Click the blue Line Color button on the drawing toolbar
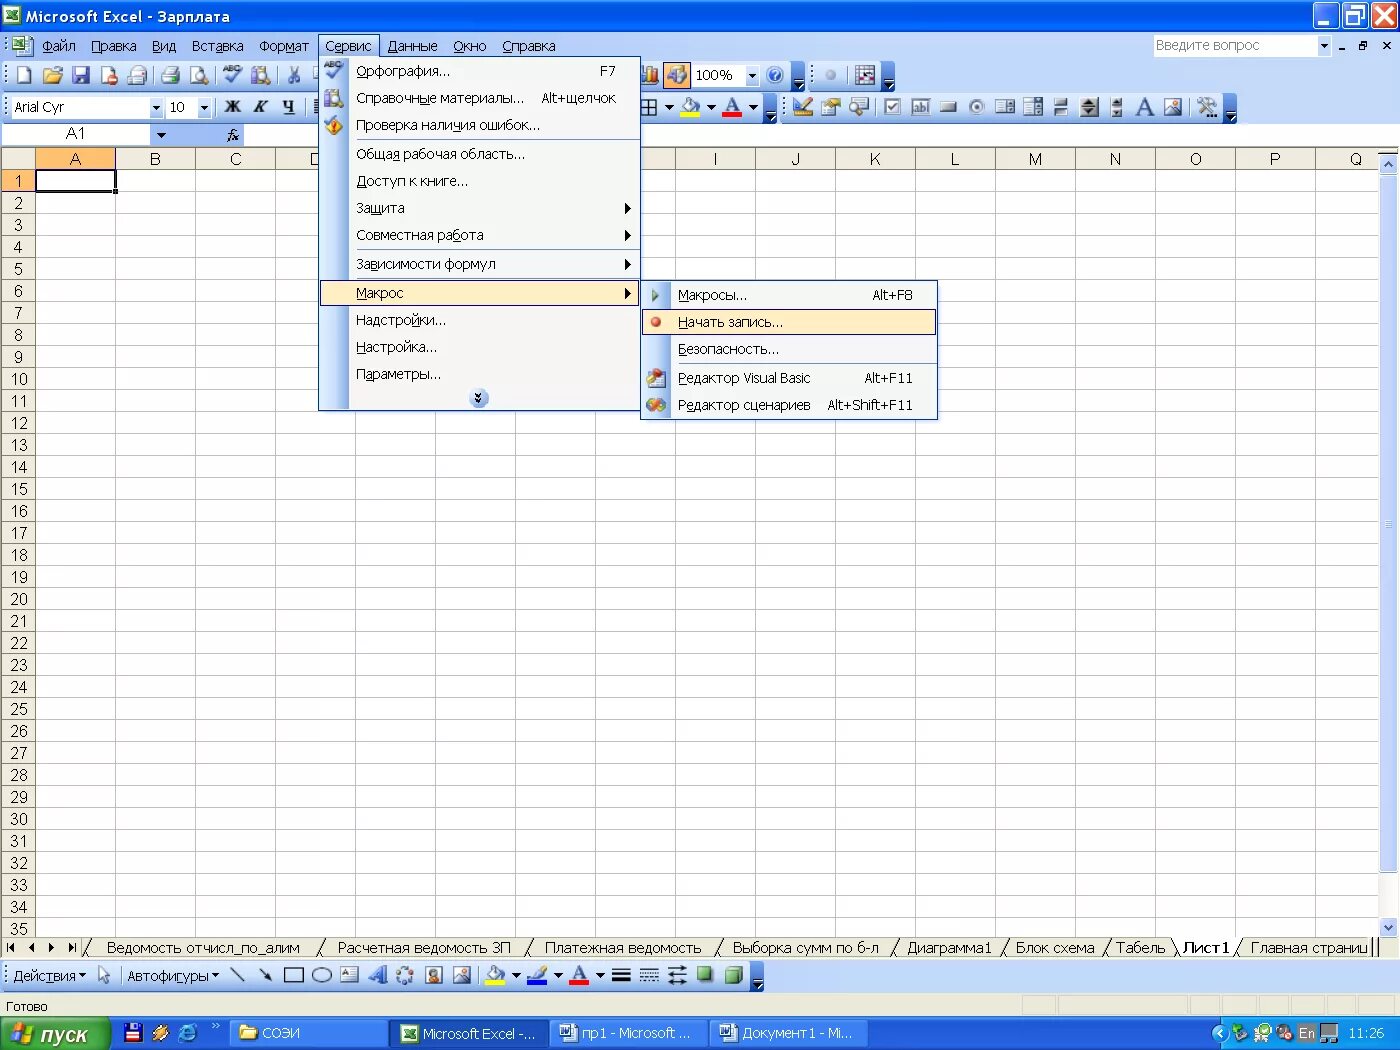This screenshot has height=1050, width=1400. tap(537, 975)
